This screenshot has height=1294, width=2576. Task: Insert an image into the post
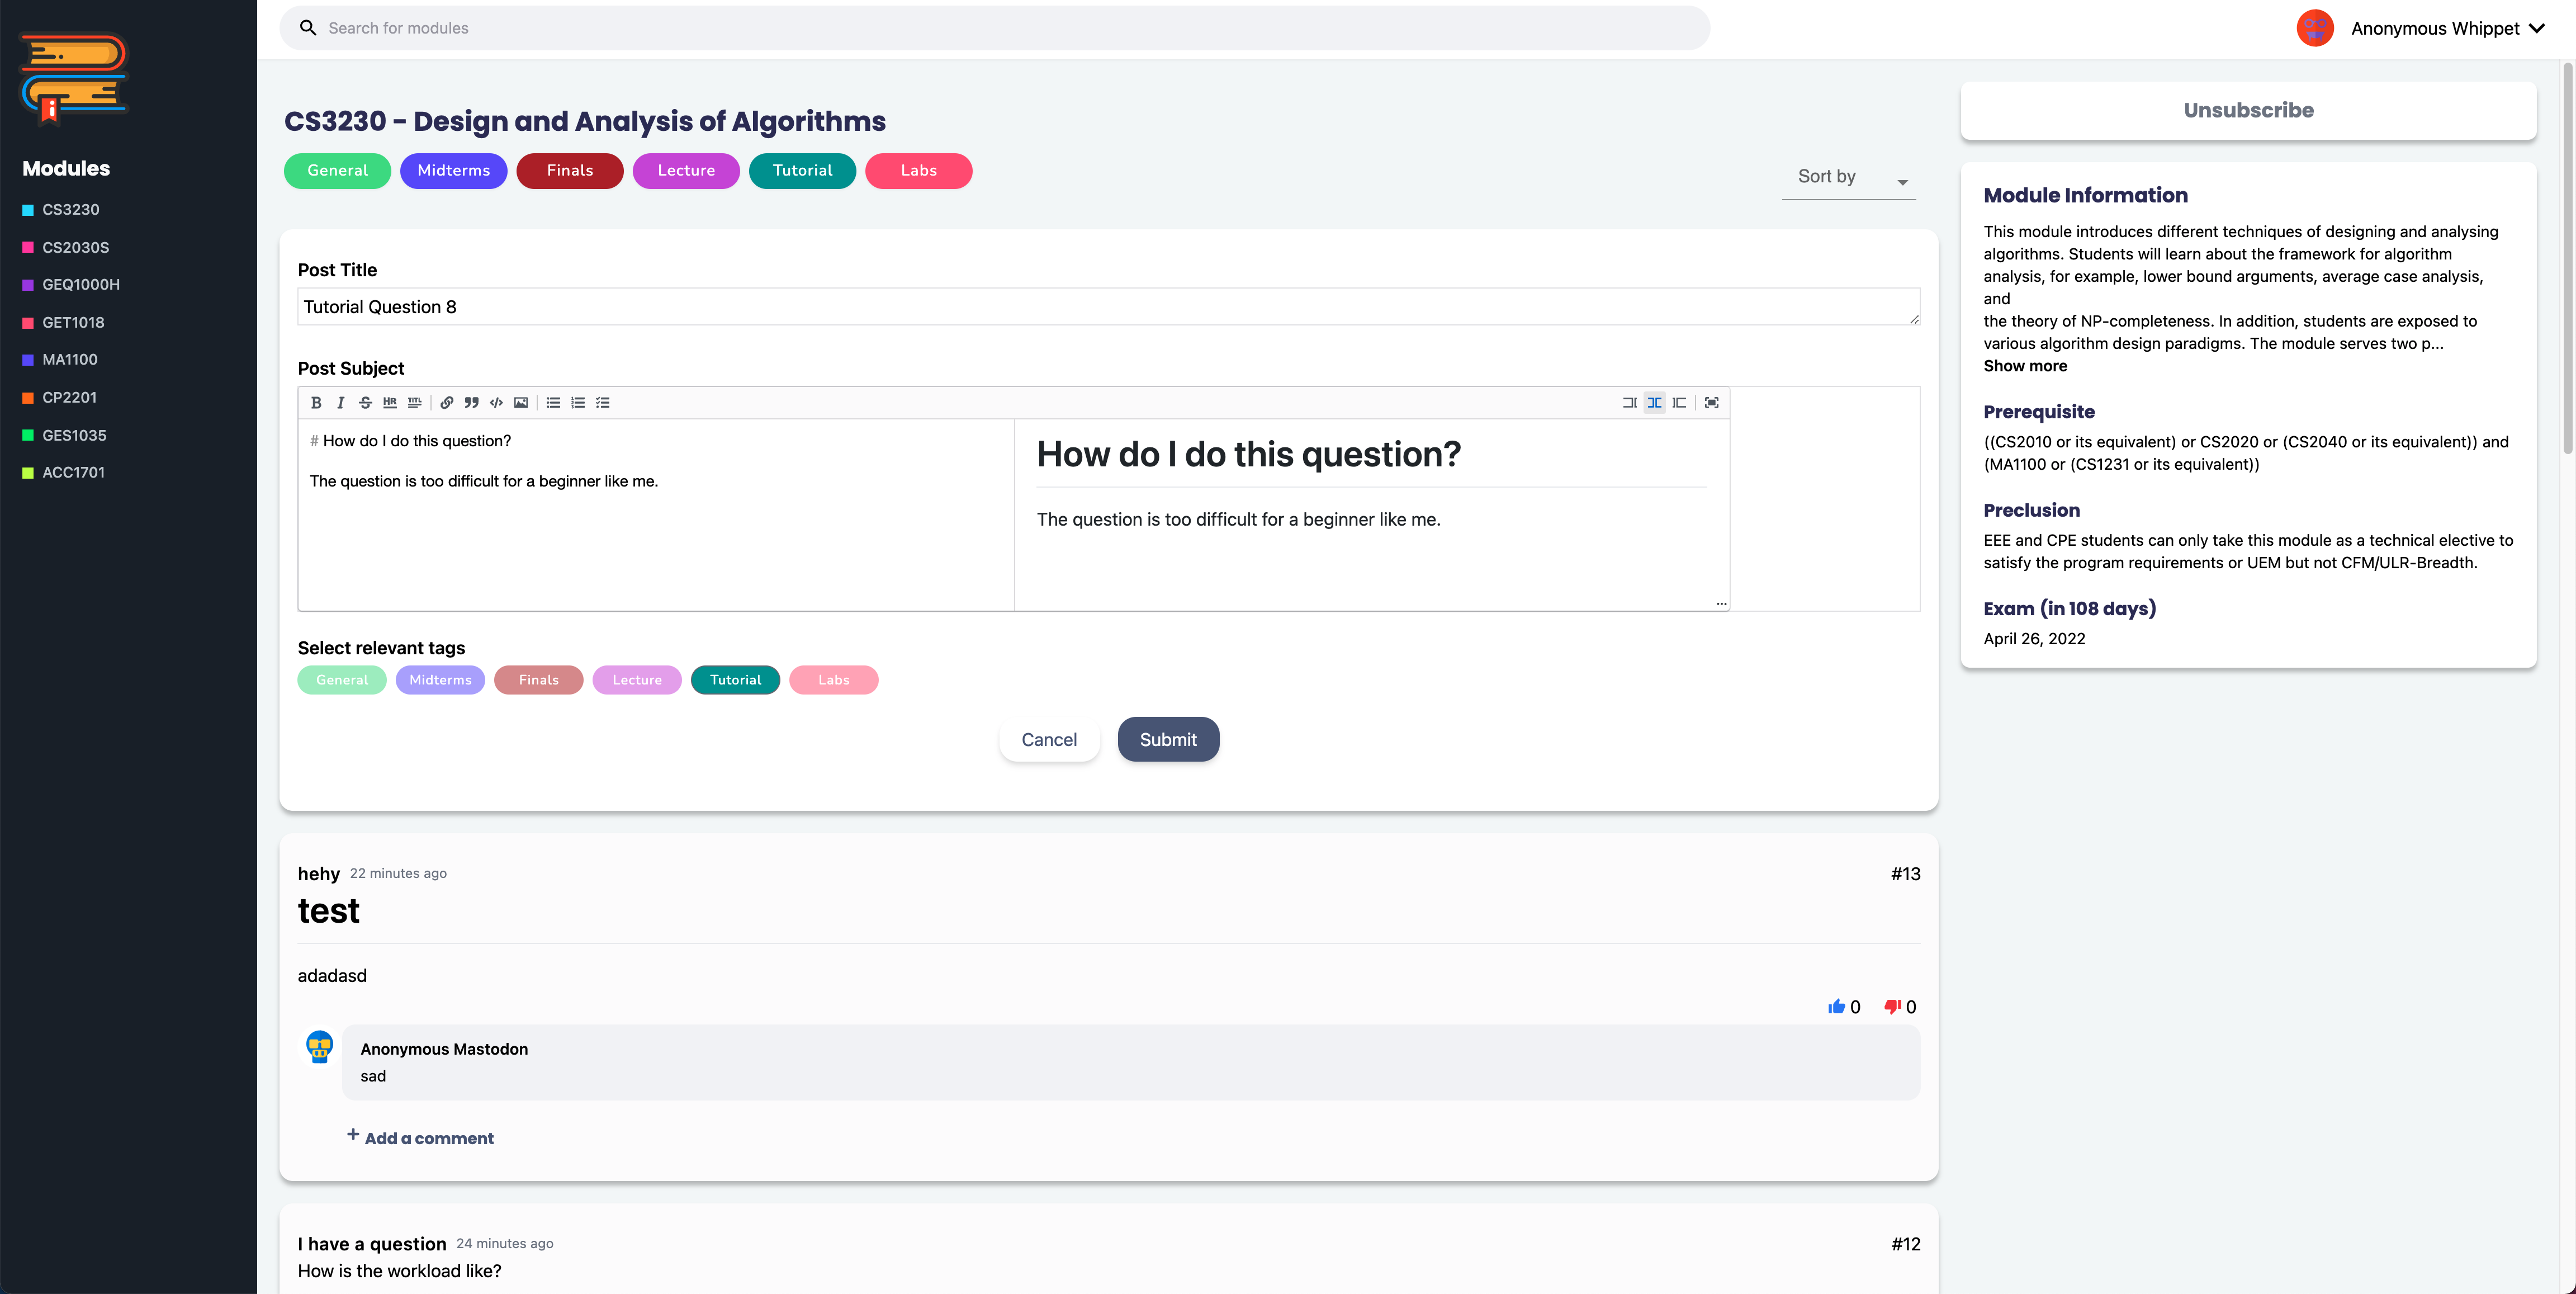(x=521, y=403)
